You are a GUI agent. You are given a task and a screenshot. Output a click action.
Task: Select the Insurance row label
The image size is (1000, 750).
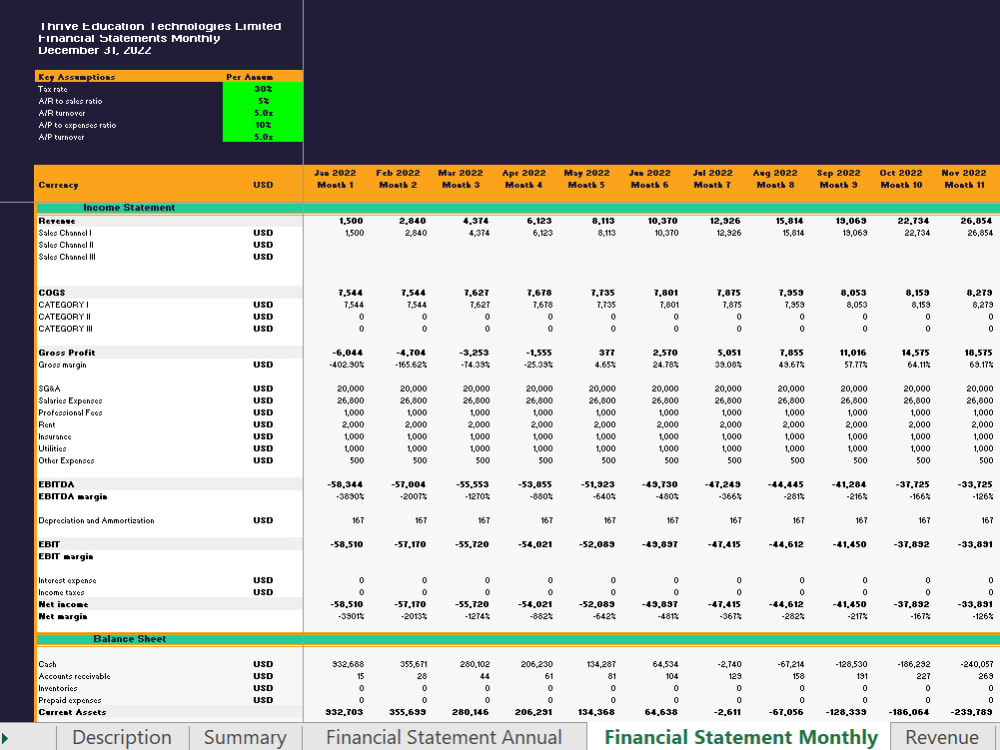[55, 437]
